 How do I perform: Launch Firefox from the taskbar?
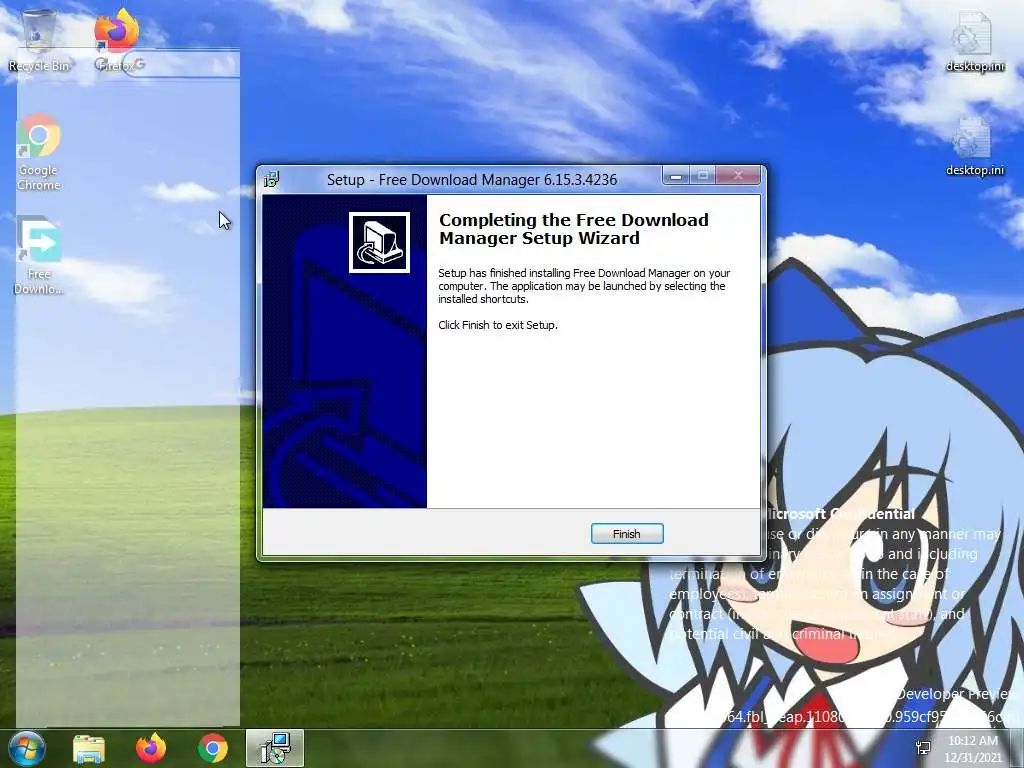coord(151,748)
